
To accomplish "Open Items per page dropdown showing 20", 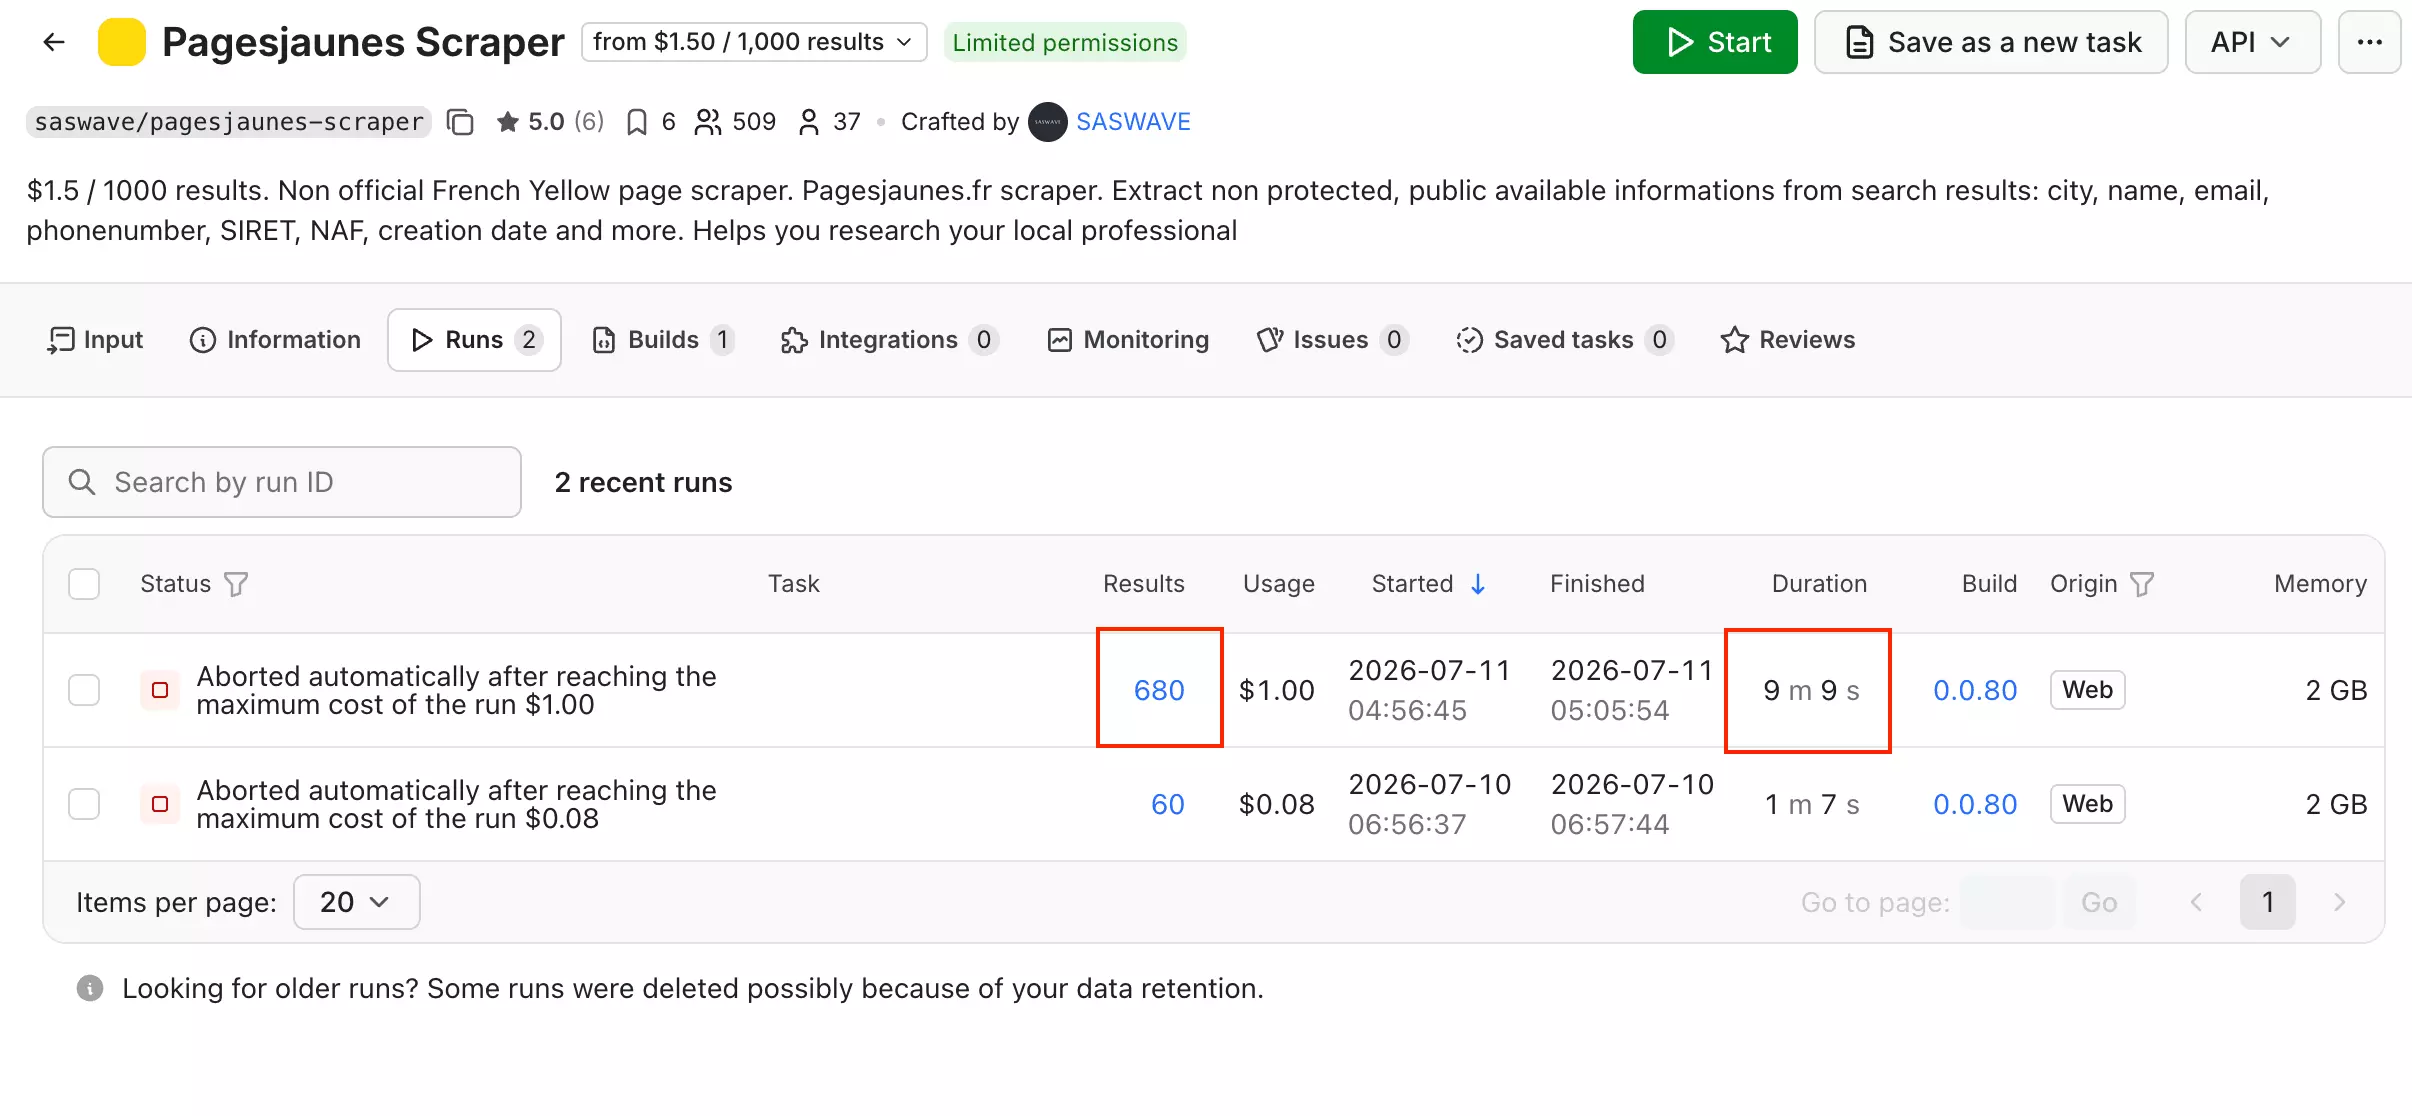I will coord(356,902).
